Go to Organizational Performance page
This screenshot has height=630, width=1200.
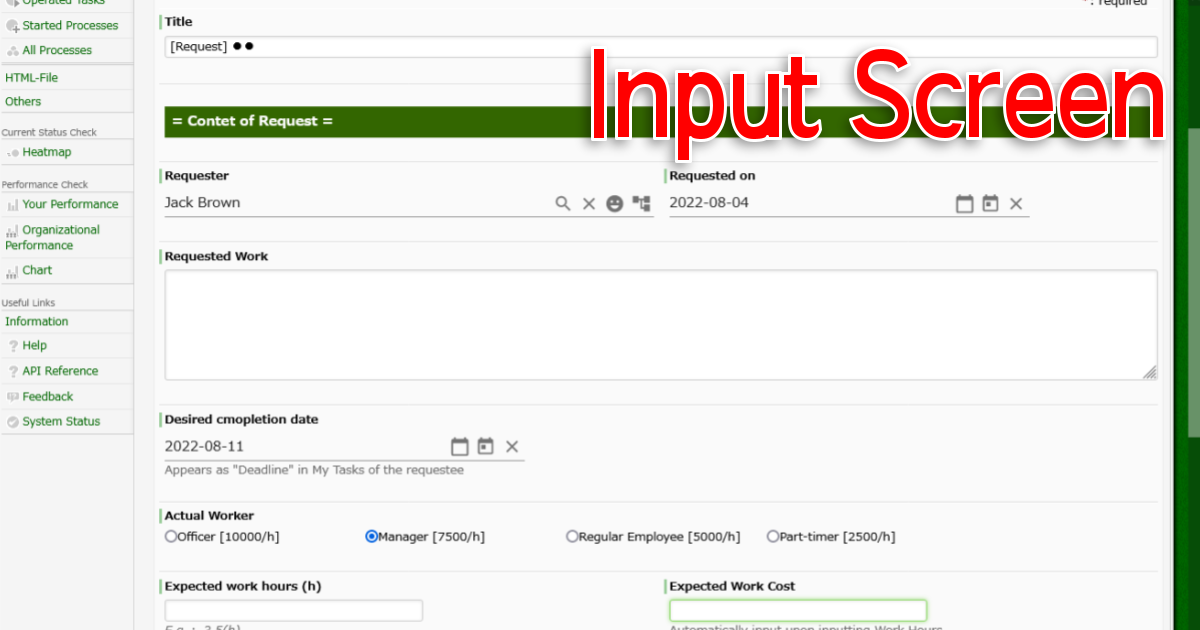coord(61,237)
